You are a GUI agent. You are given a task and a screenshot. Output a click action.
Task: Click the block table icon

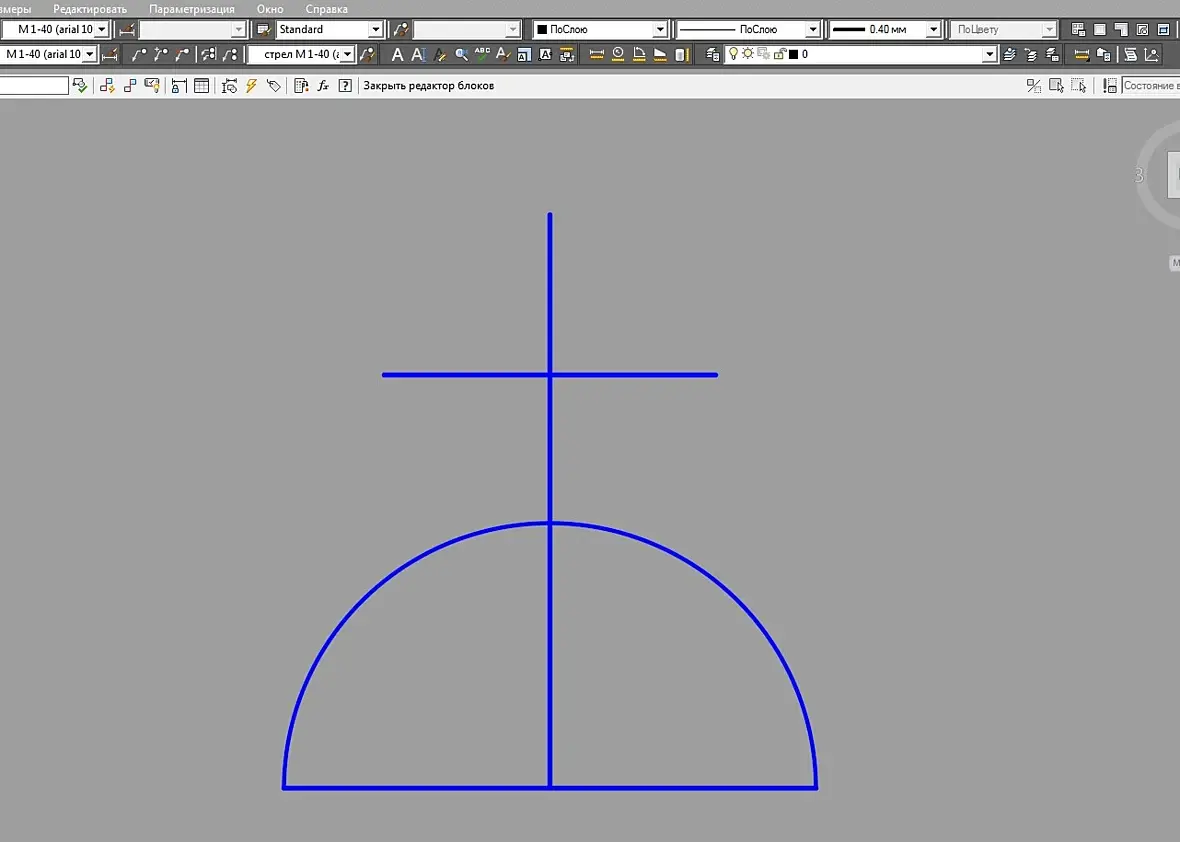coord(201,86)
